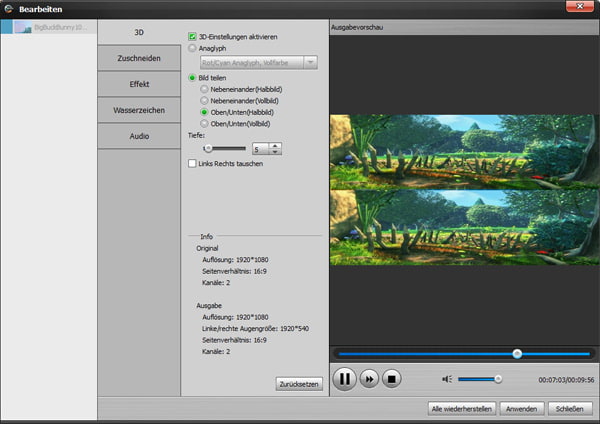Enable Links Rechts tauschen checkbox
The image size is (600, 424).
point(193,163)
